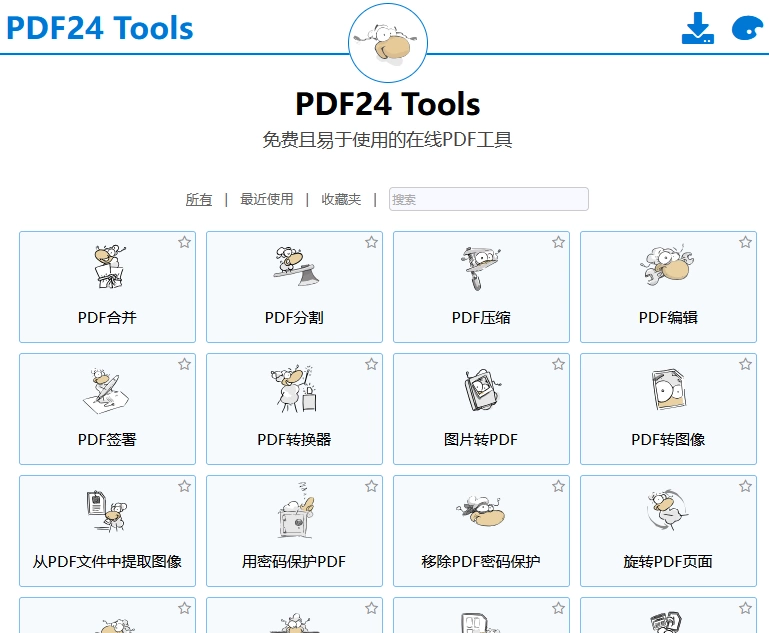Image resolution: width=769 pixels, height=633 pixels.
Task: Favorite PDF合并 with its star
Action: pyautogui.click(x=184, y=242)
